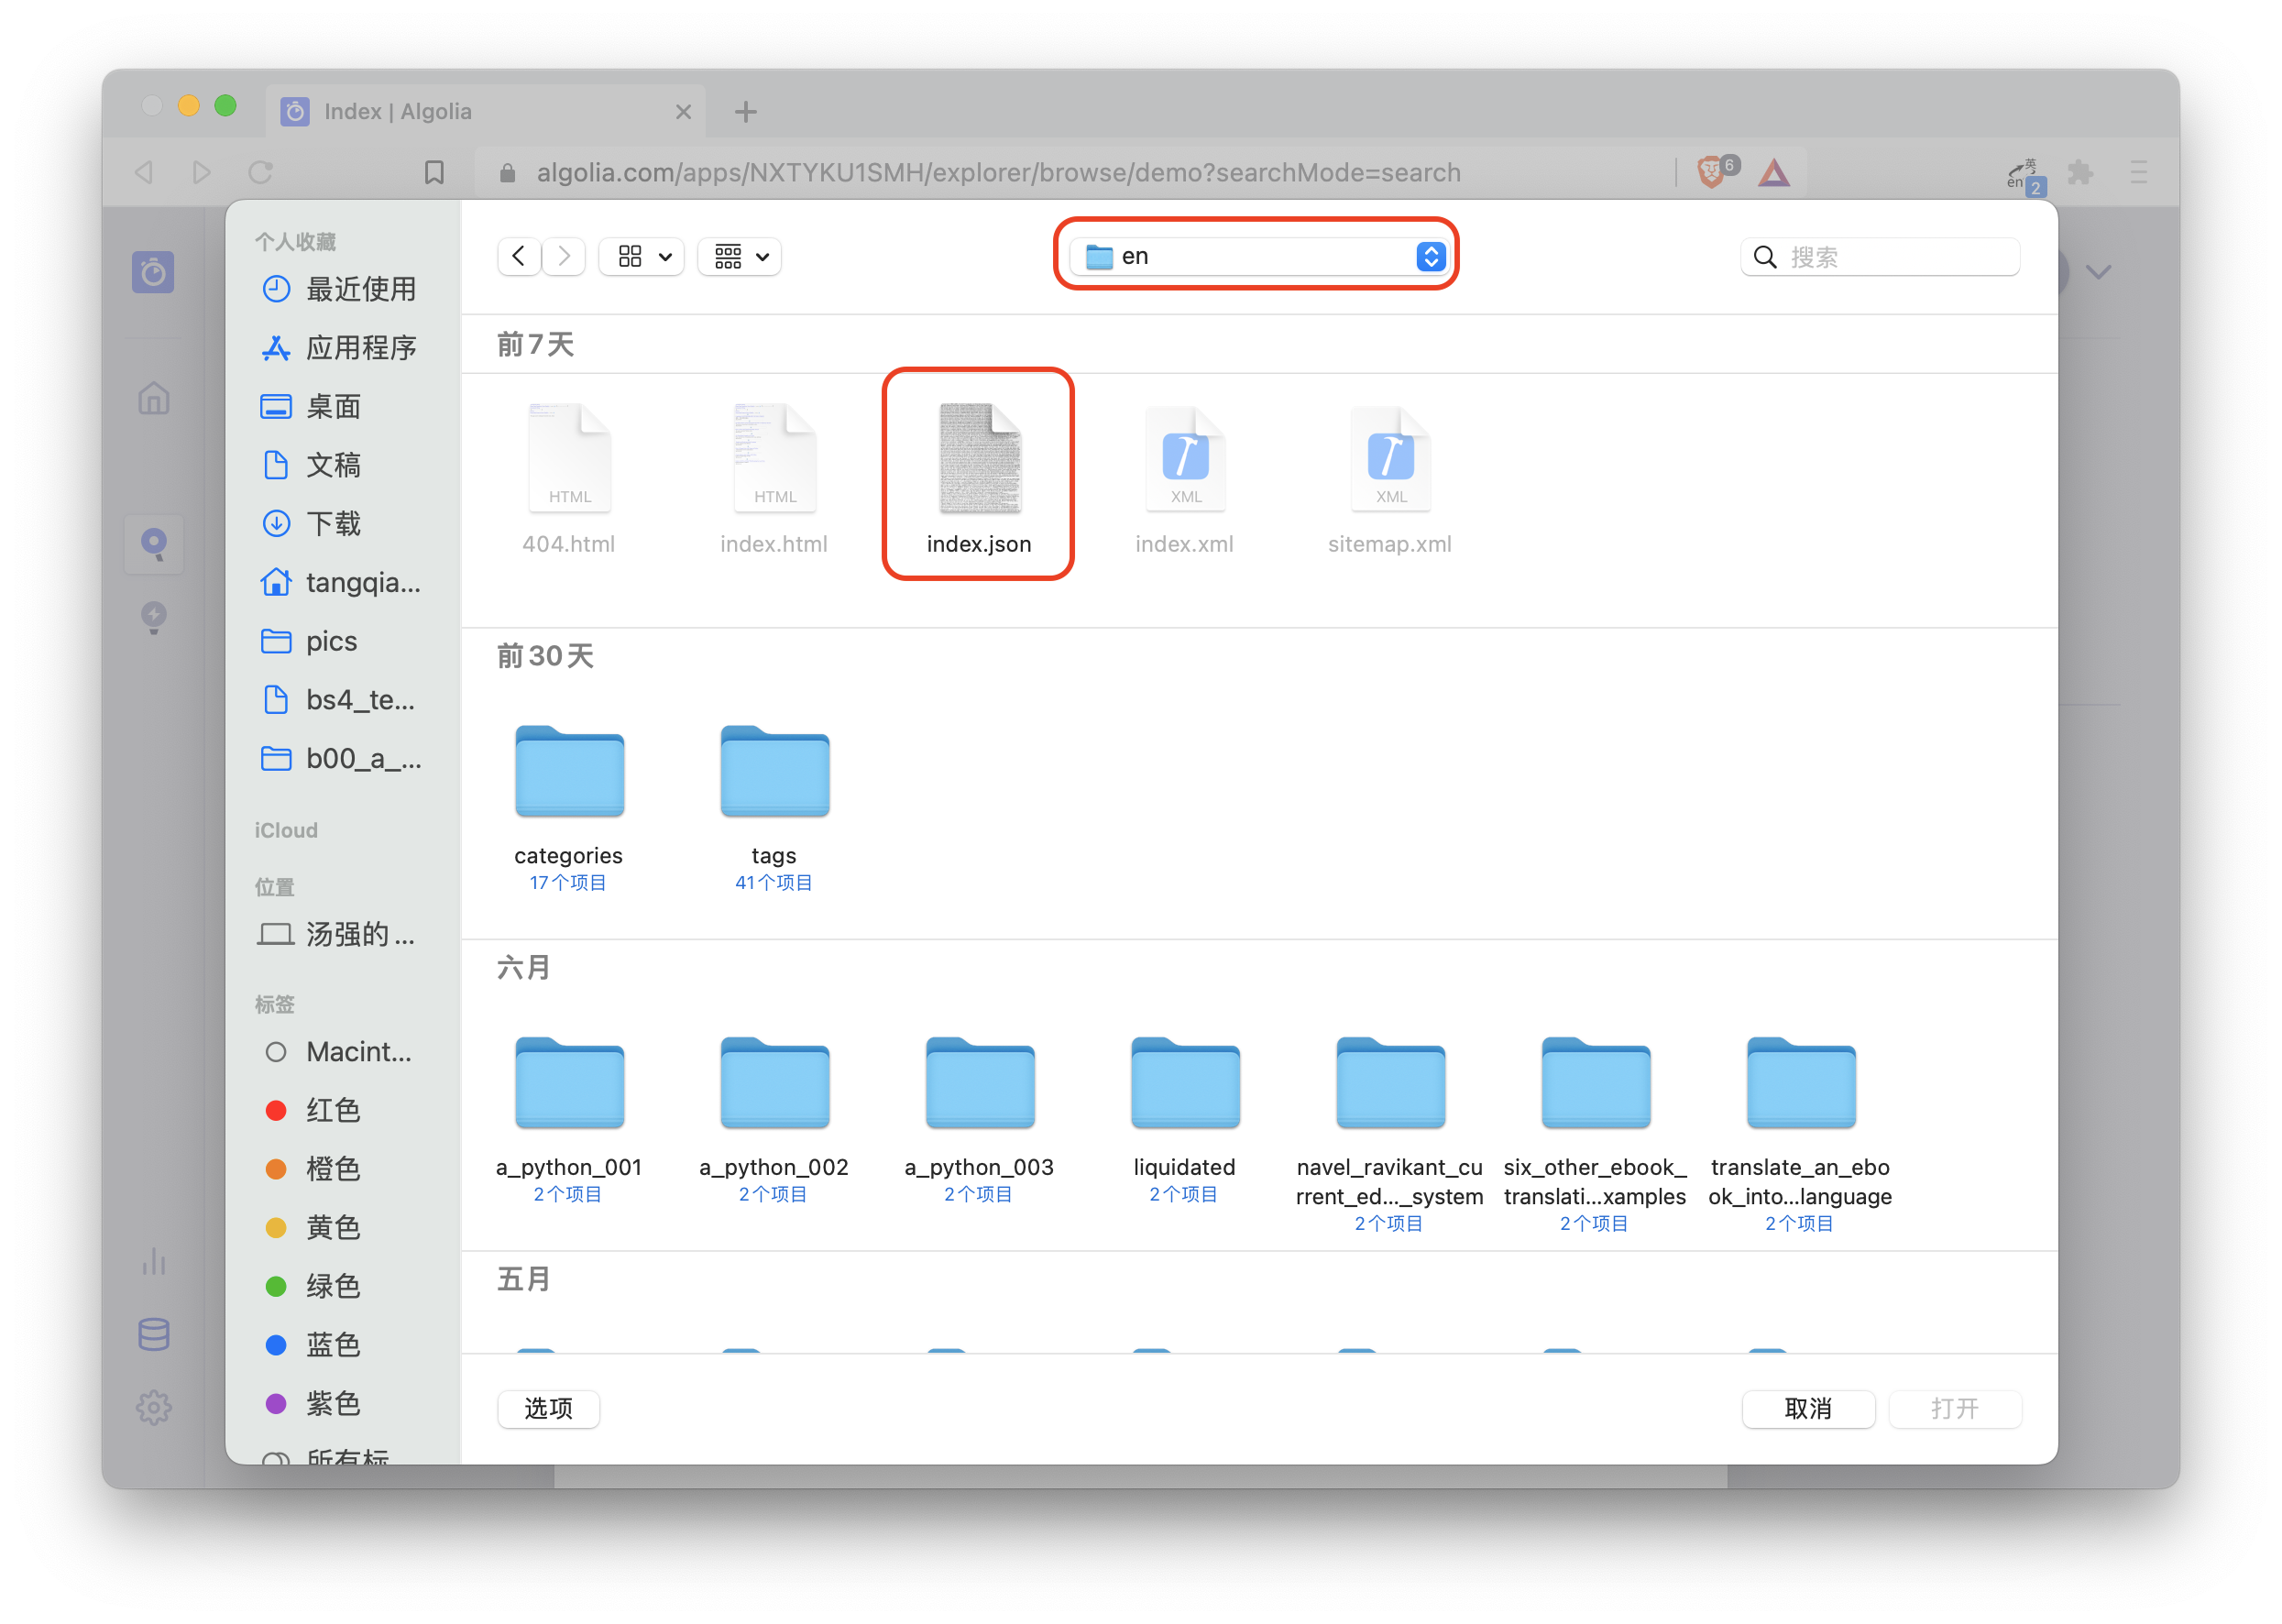Open the Brave hamburger menu

[2139, 171]
